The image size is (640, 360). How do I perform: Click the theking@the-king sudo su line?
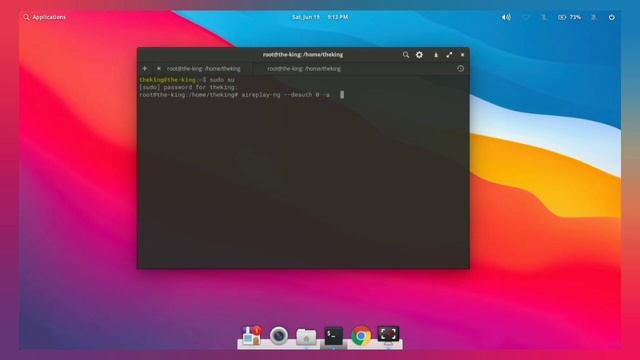point(187,80)
